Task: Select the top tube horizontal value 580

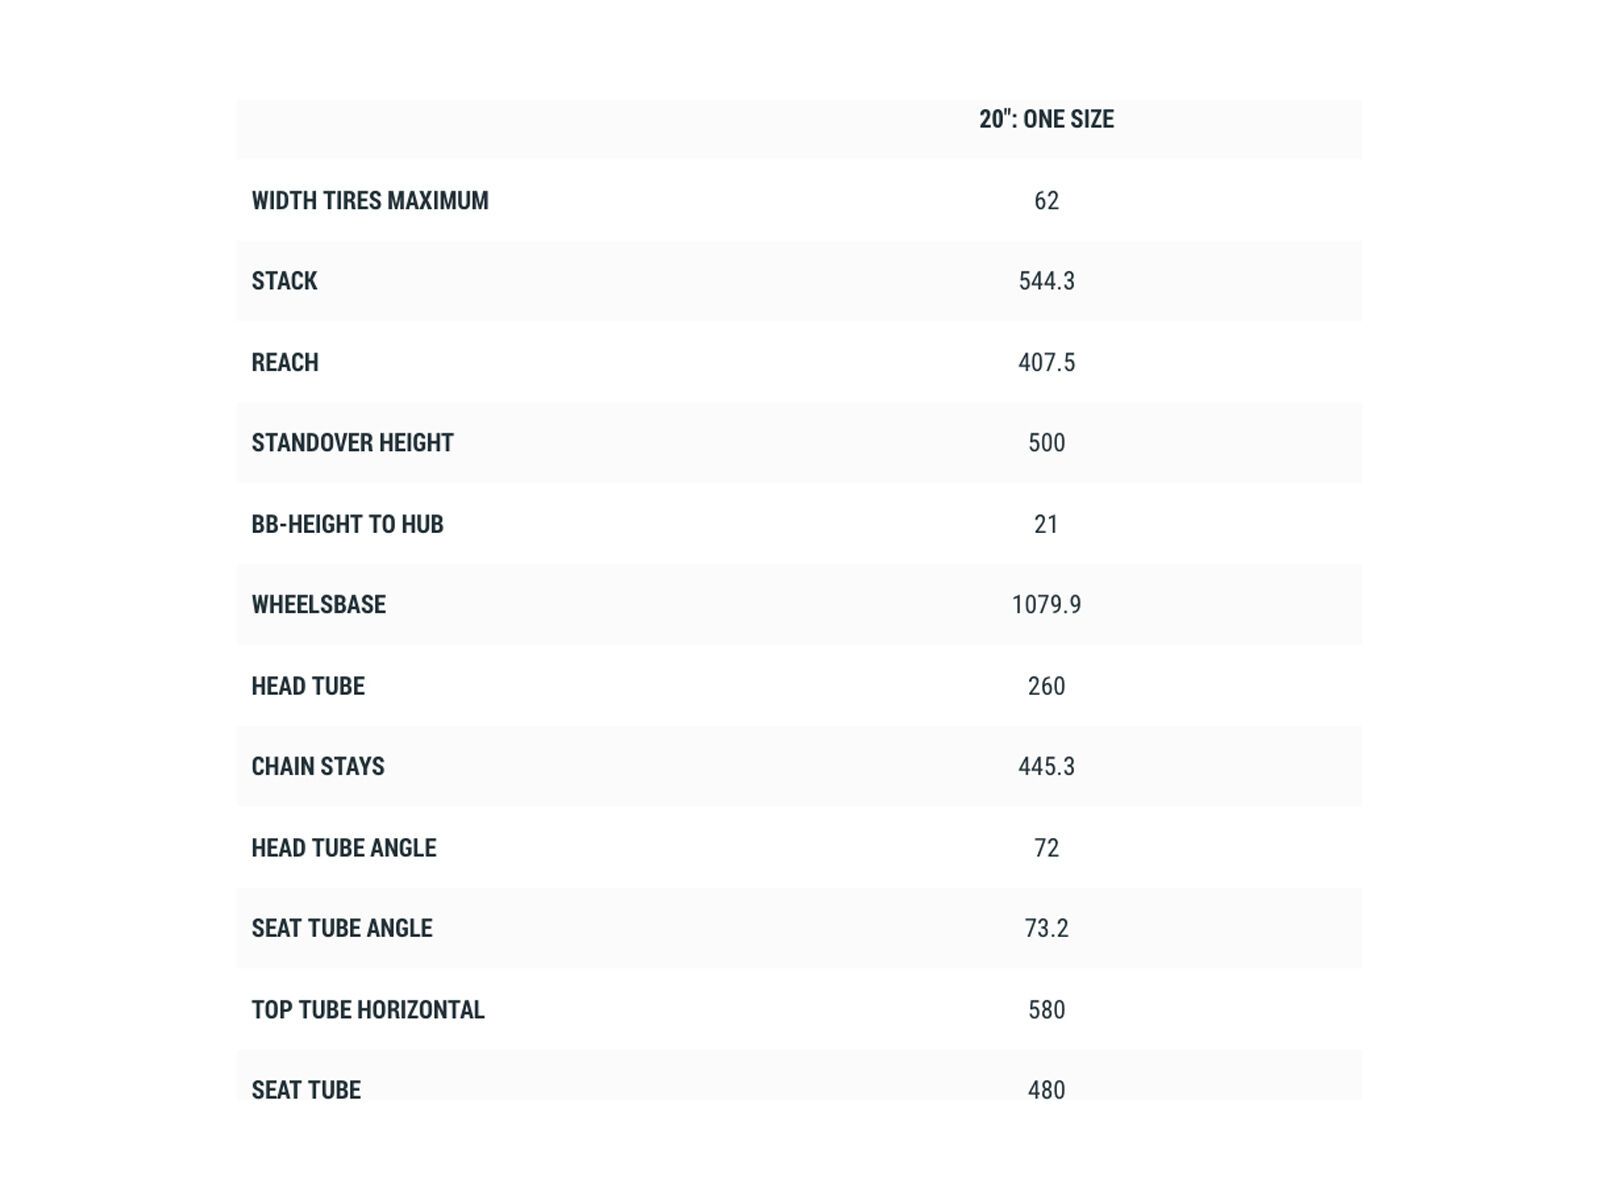Action: [x=1046, y=1010]
